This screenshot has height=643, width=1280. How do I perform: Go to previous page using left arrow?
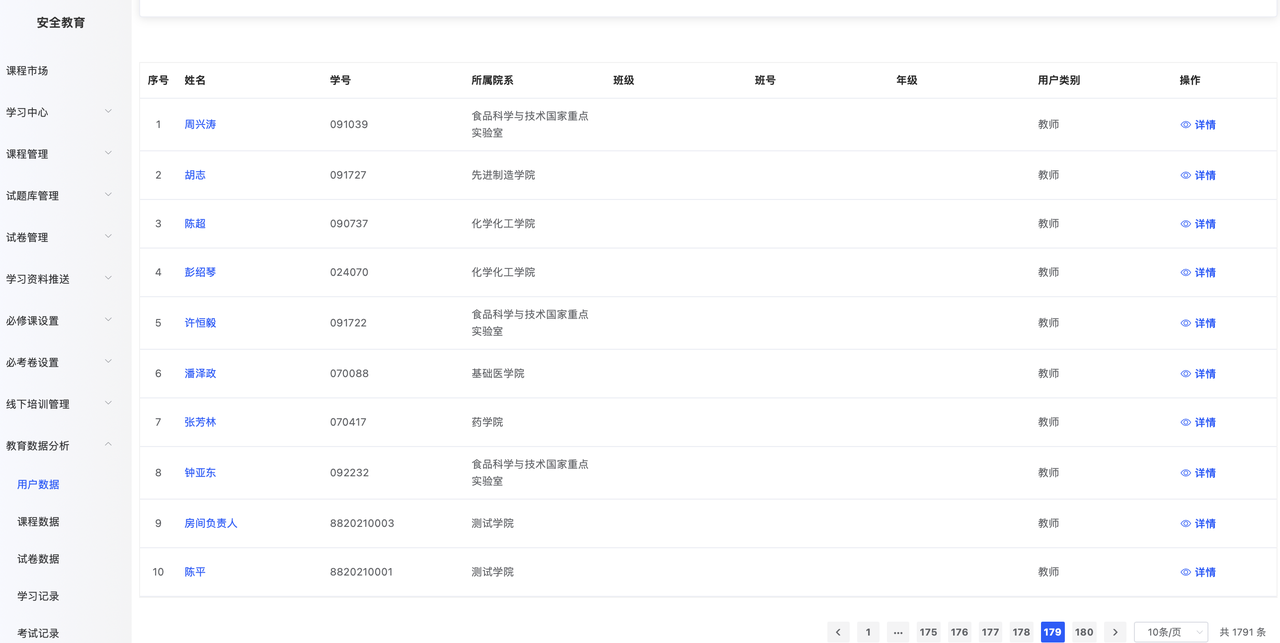(x=838, y=632)
